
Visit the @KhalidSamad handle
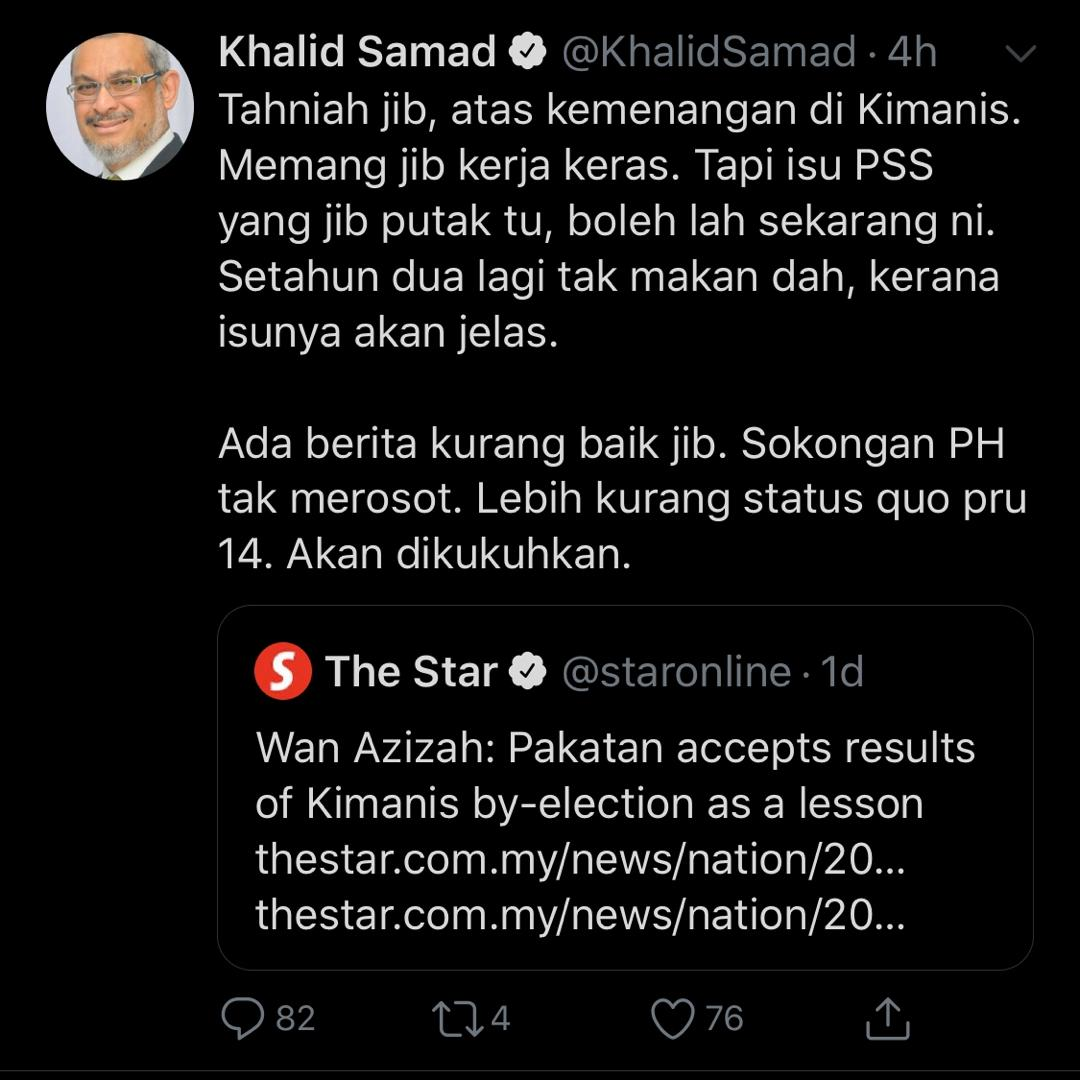coord(709,52)
